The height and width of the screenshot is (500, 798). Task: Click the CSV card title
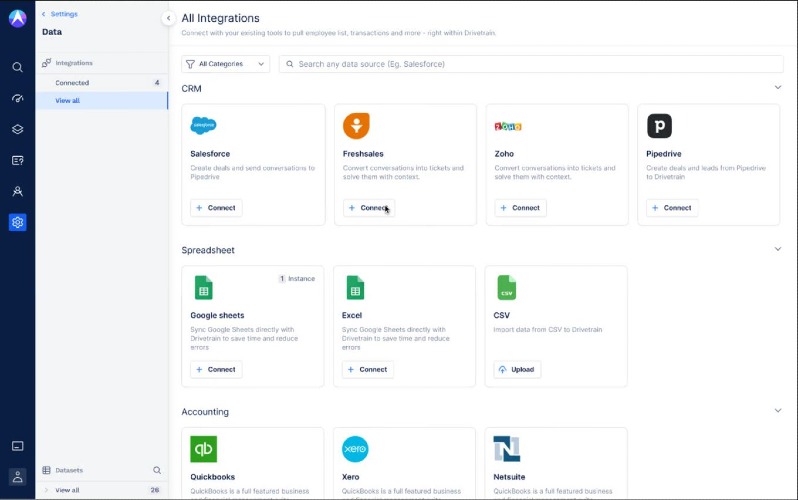click(x=502, y=316)
